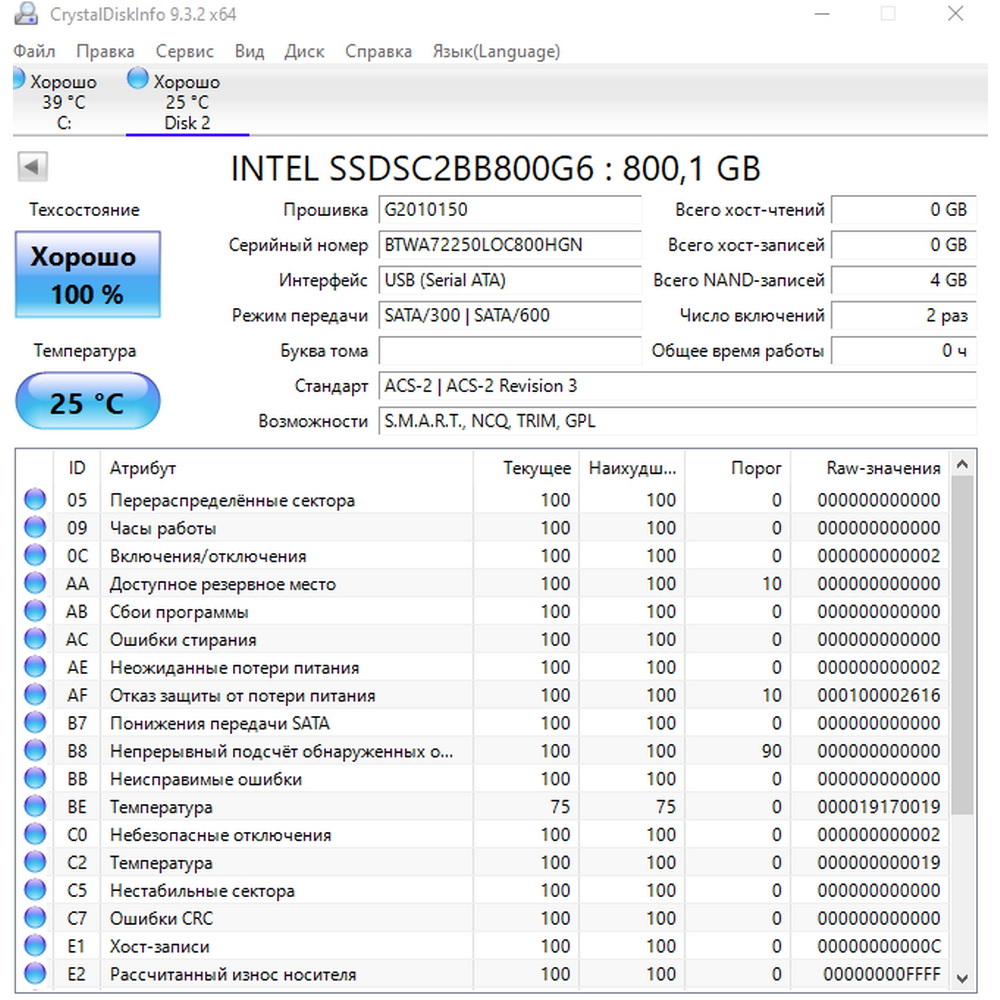Click the Режим передачи field
The width and height of the screenshot is (1000, 1000).
510,315
